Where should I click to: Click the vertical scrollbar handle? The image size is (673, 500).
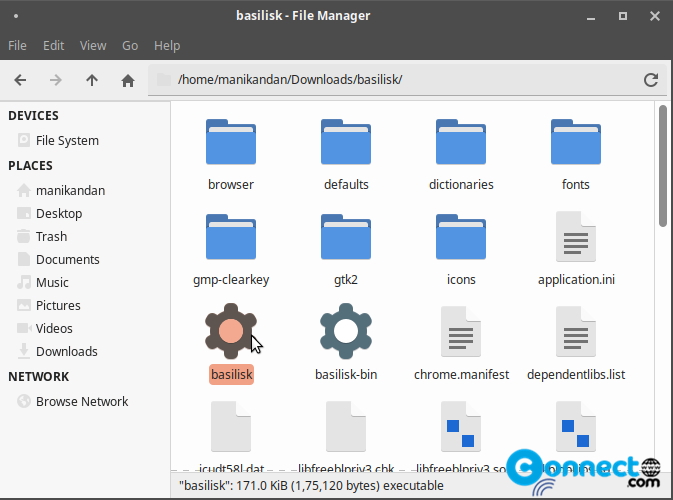coord(663,166)
